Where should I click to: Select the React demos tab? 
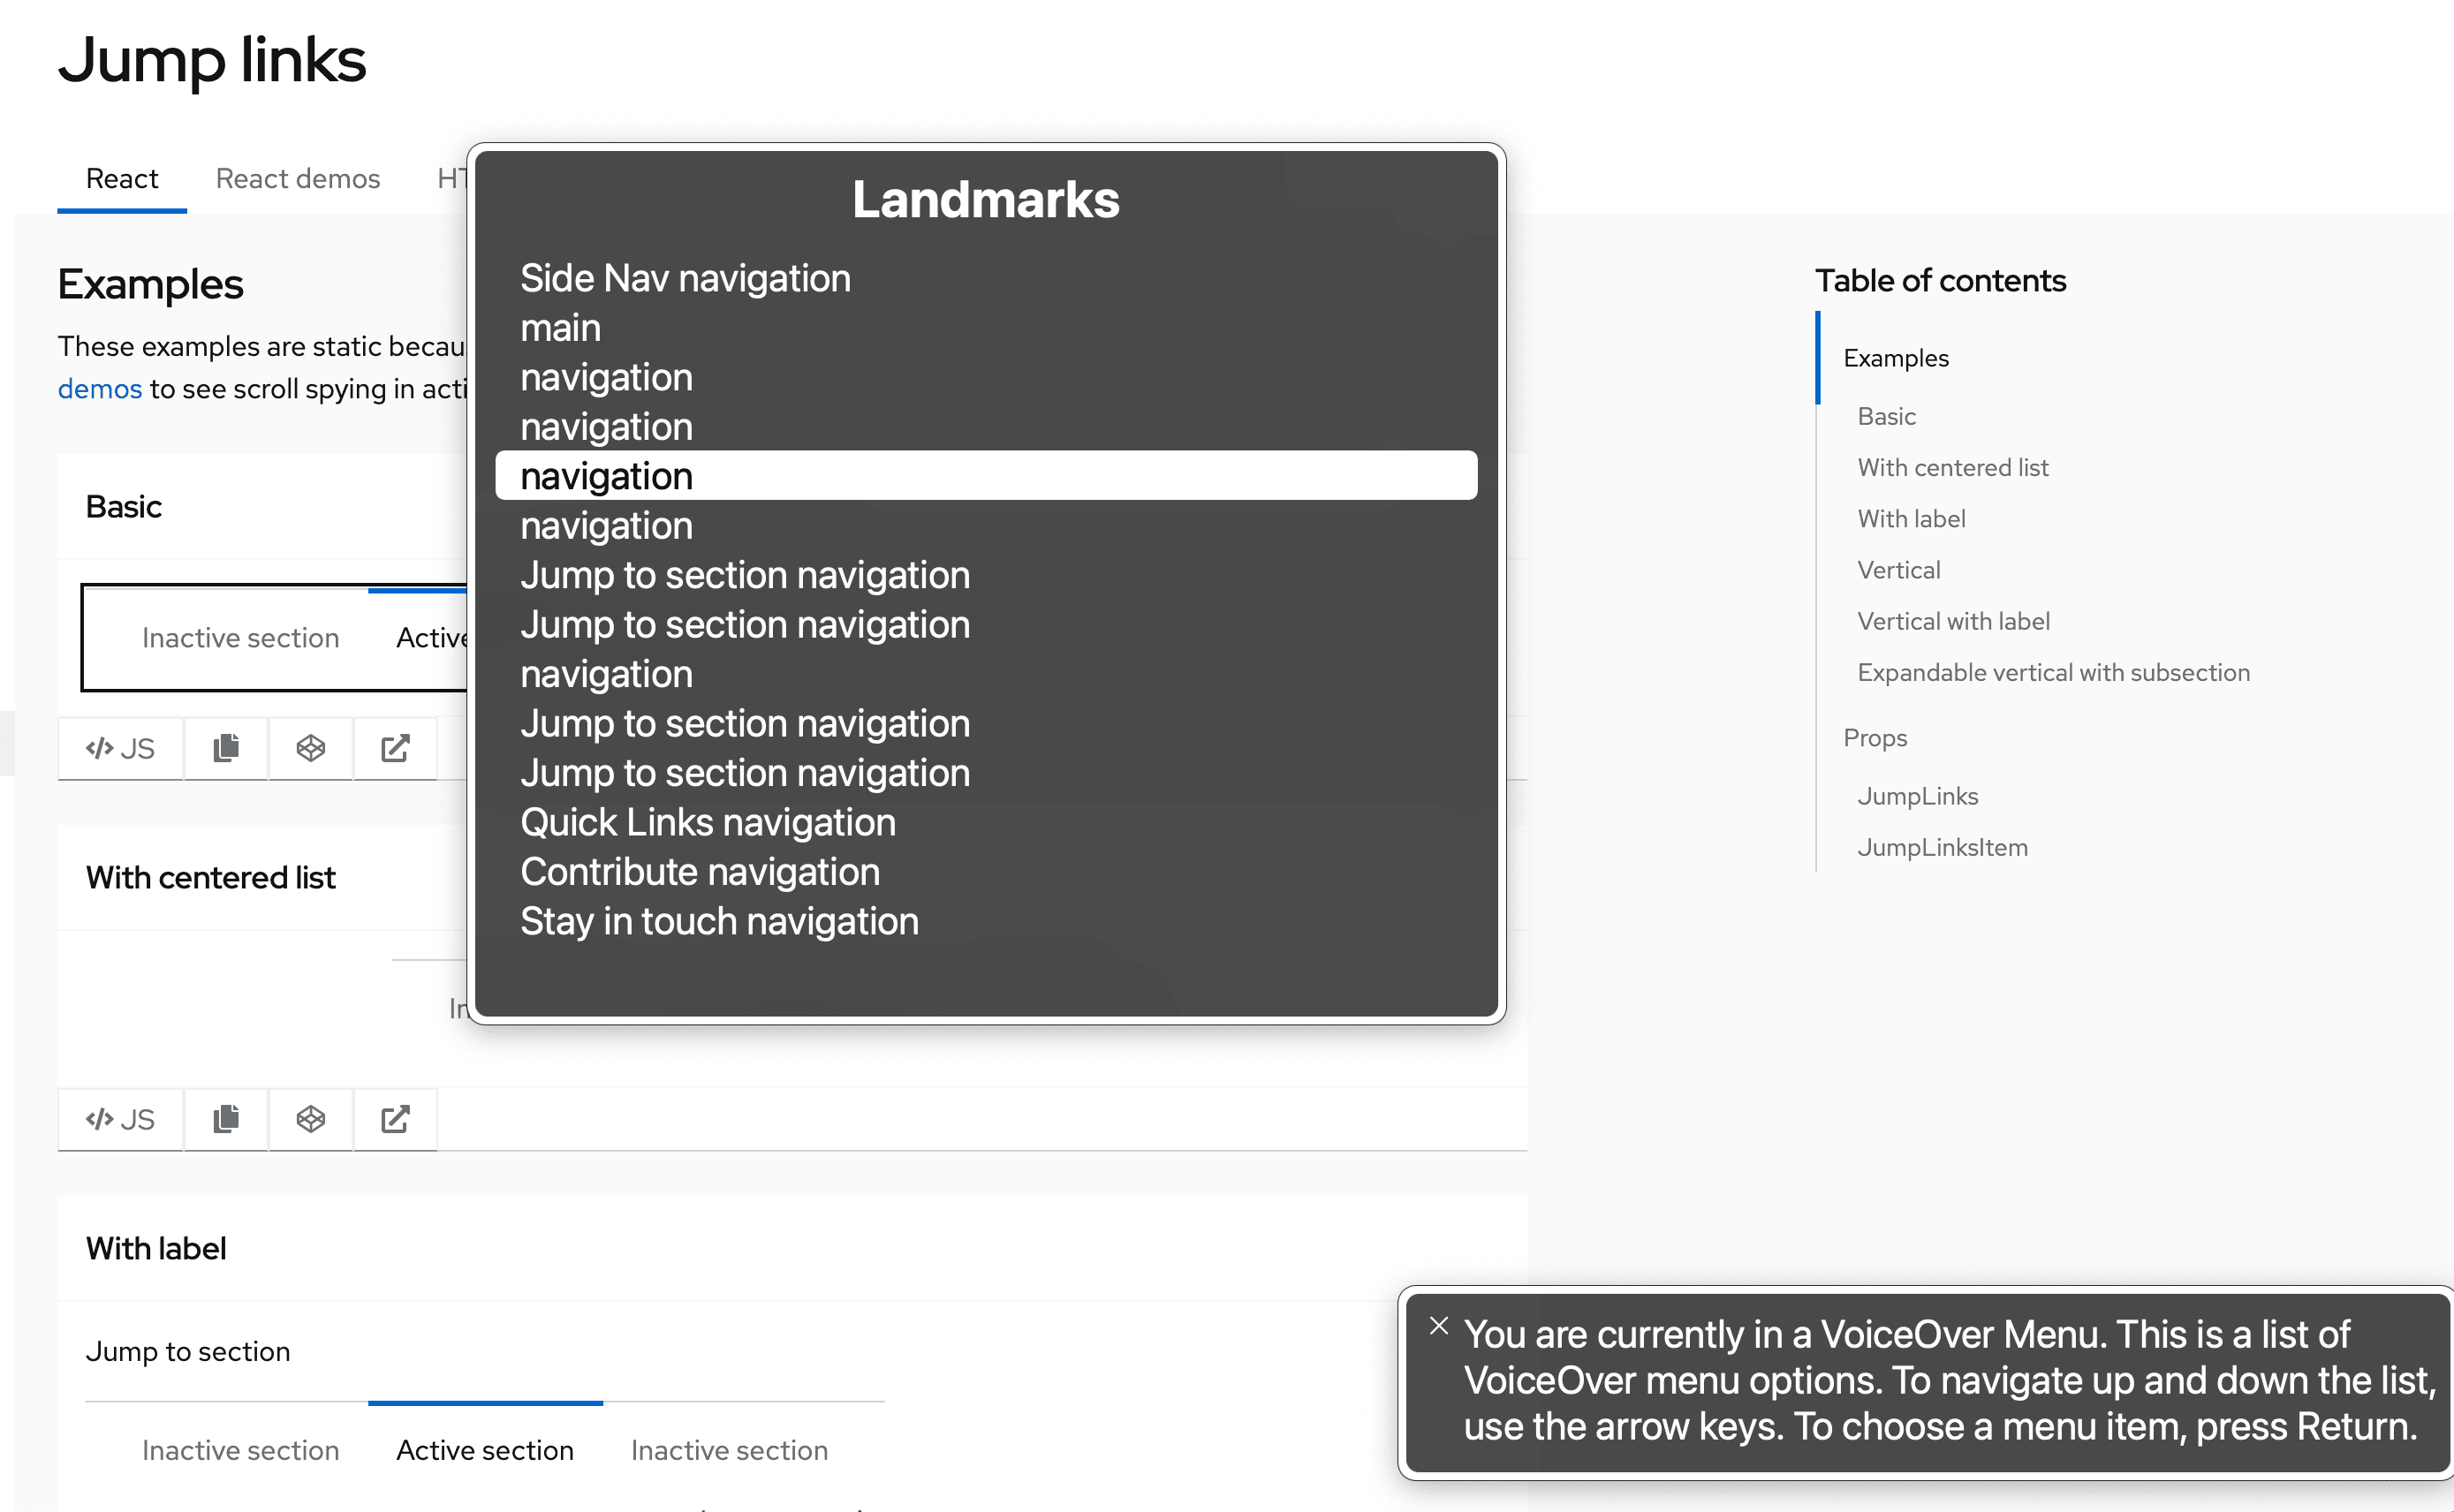pyautogui.click(x=296, y=175)
